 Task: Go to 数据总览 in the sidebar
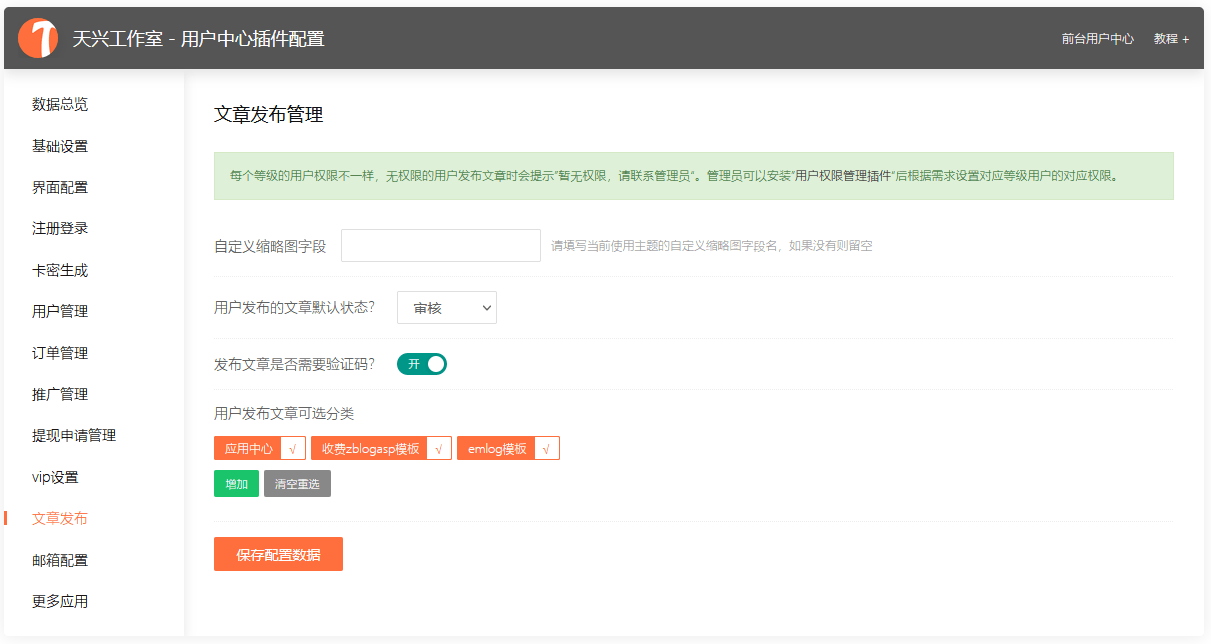click(x=60, y=104)
